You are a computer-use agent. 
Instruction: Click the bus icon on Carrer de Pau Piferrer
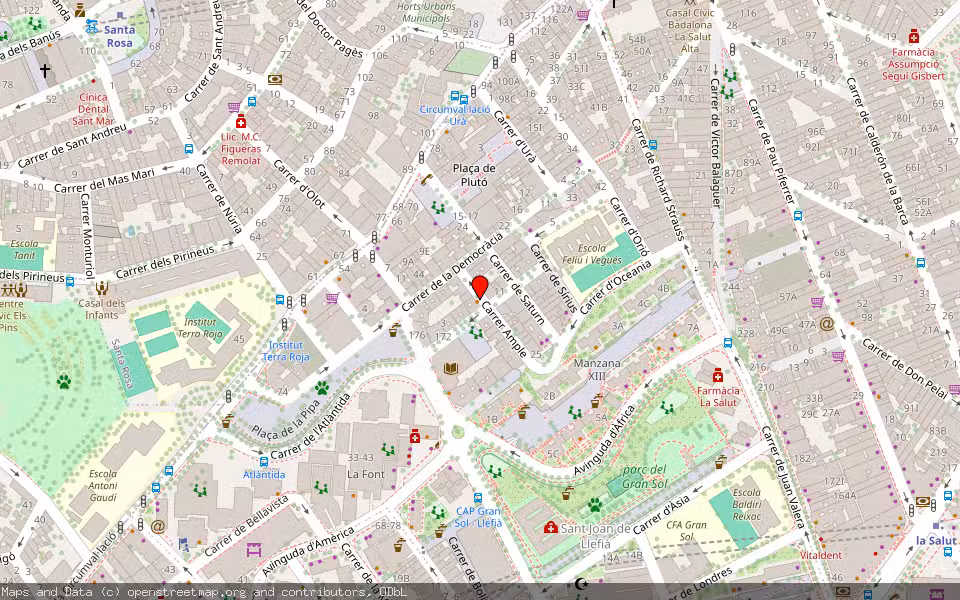click(x=798, y=215)
